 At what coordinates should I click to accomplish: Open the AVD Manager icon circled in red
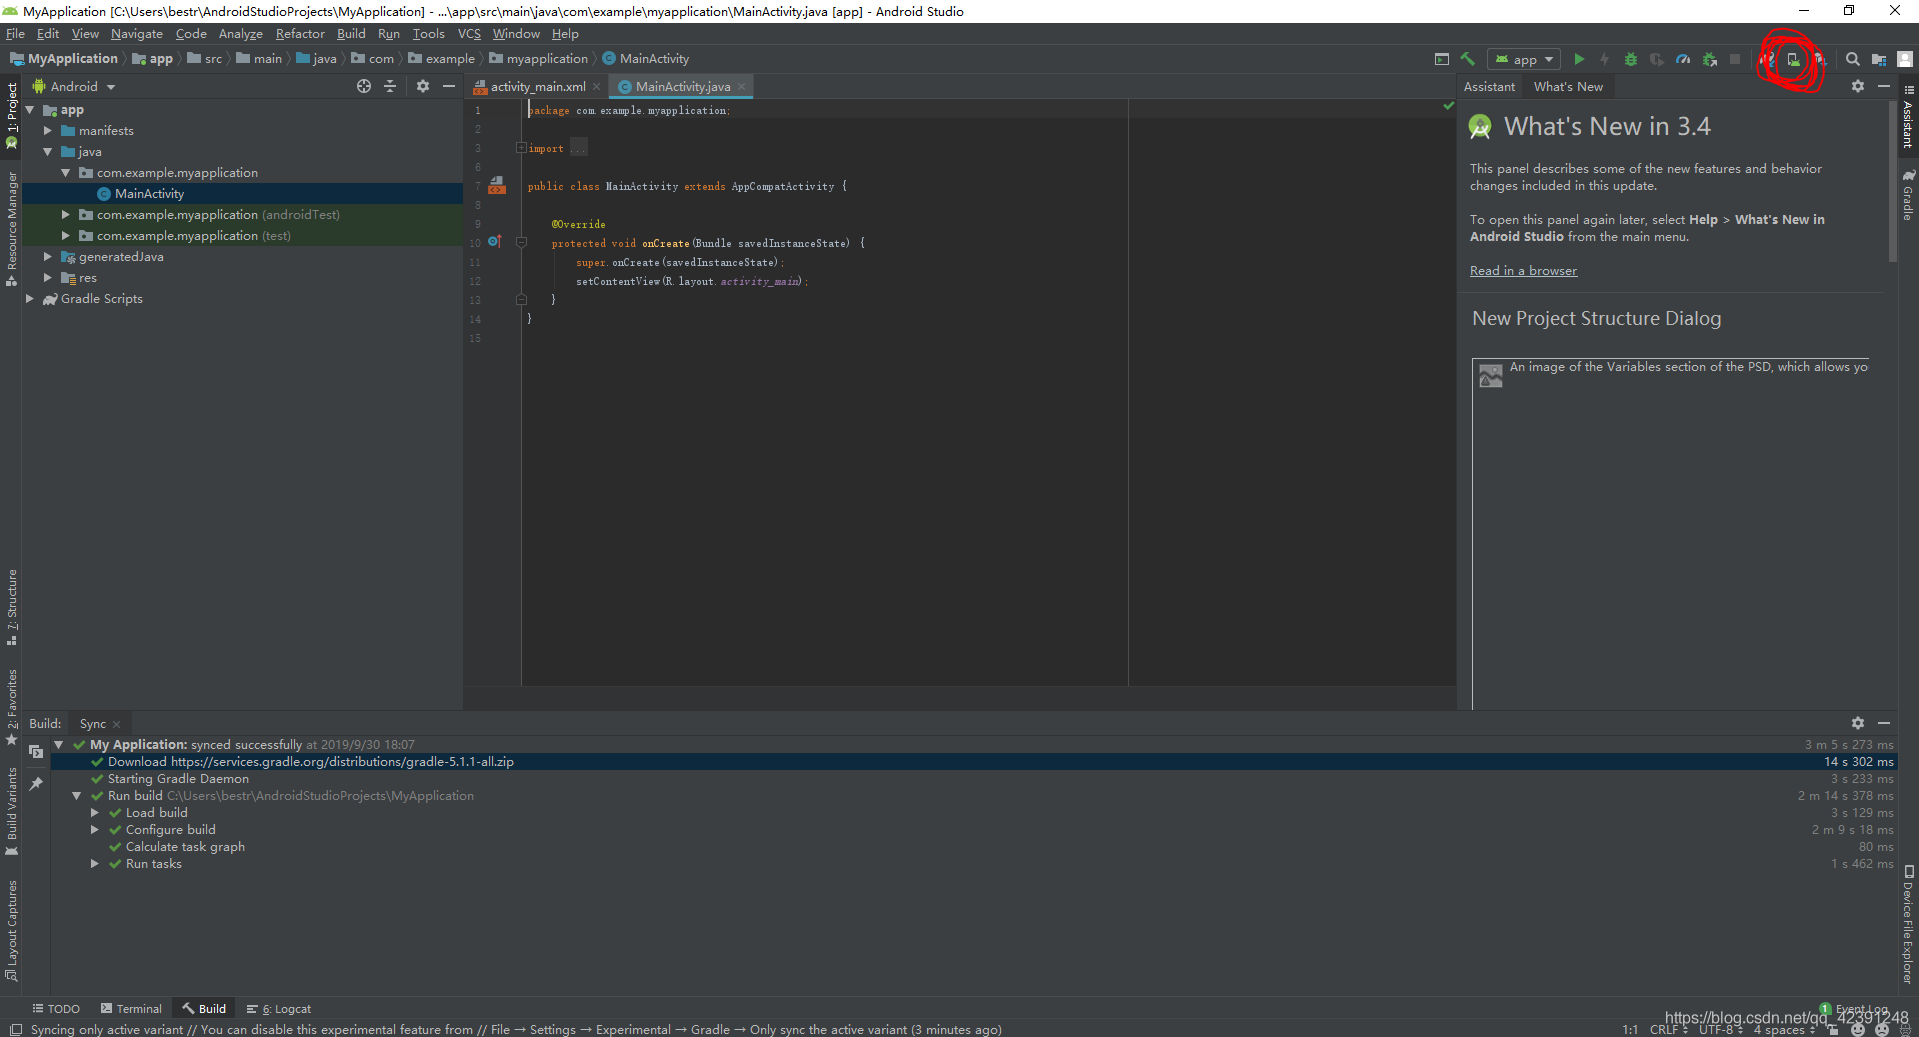click(x=1793, y=60)
